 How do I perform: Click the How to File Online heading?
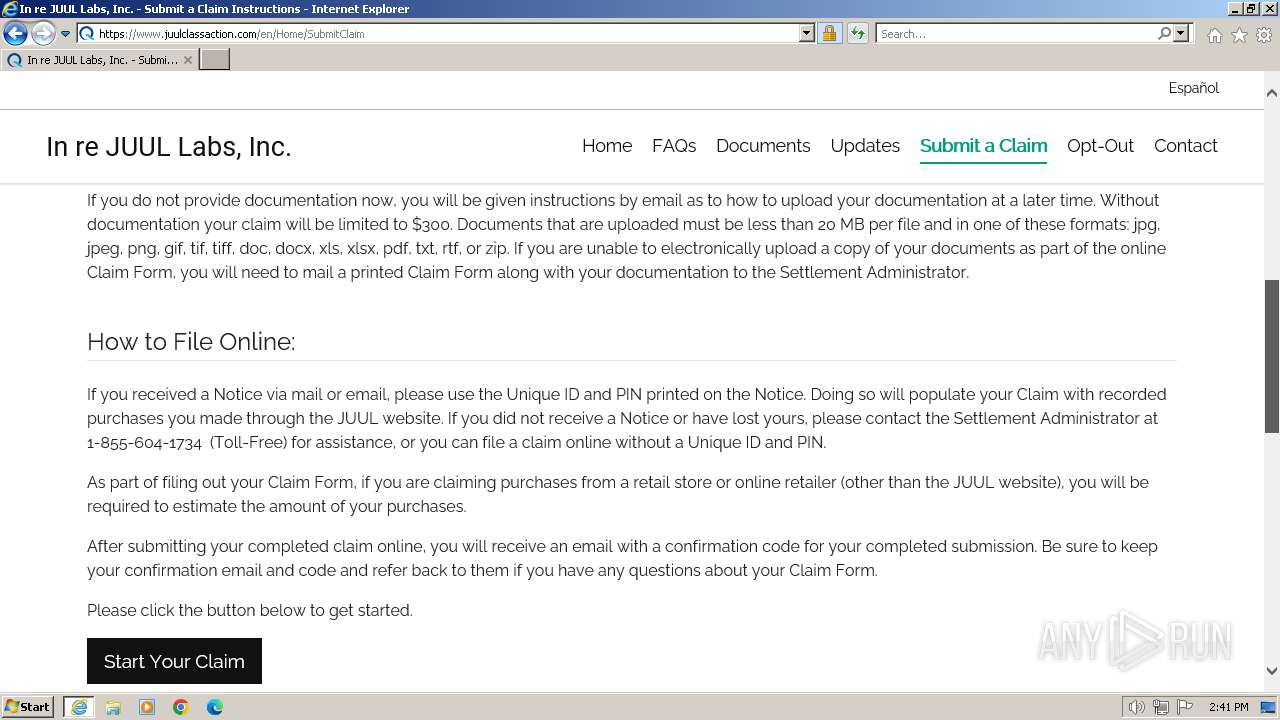pyautogui.click(x=191, y=341)
